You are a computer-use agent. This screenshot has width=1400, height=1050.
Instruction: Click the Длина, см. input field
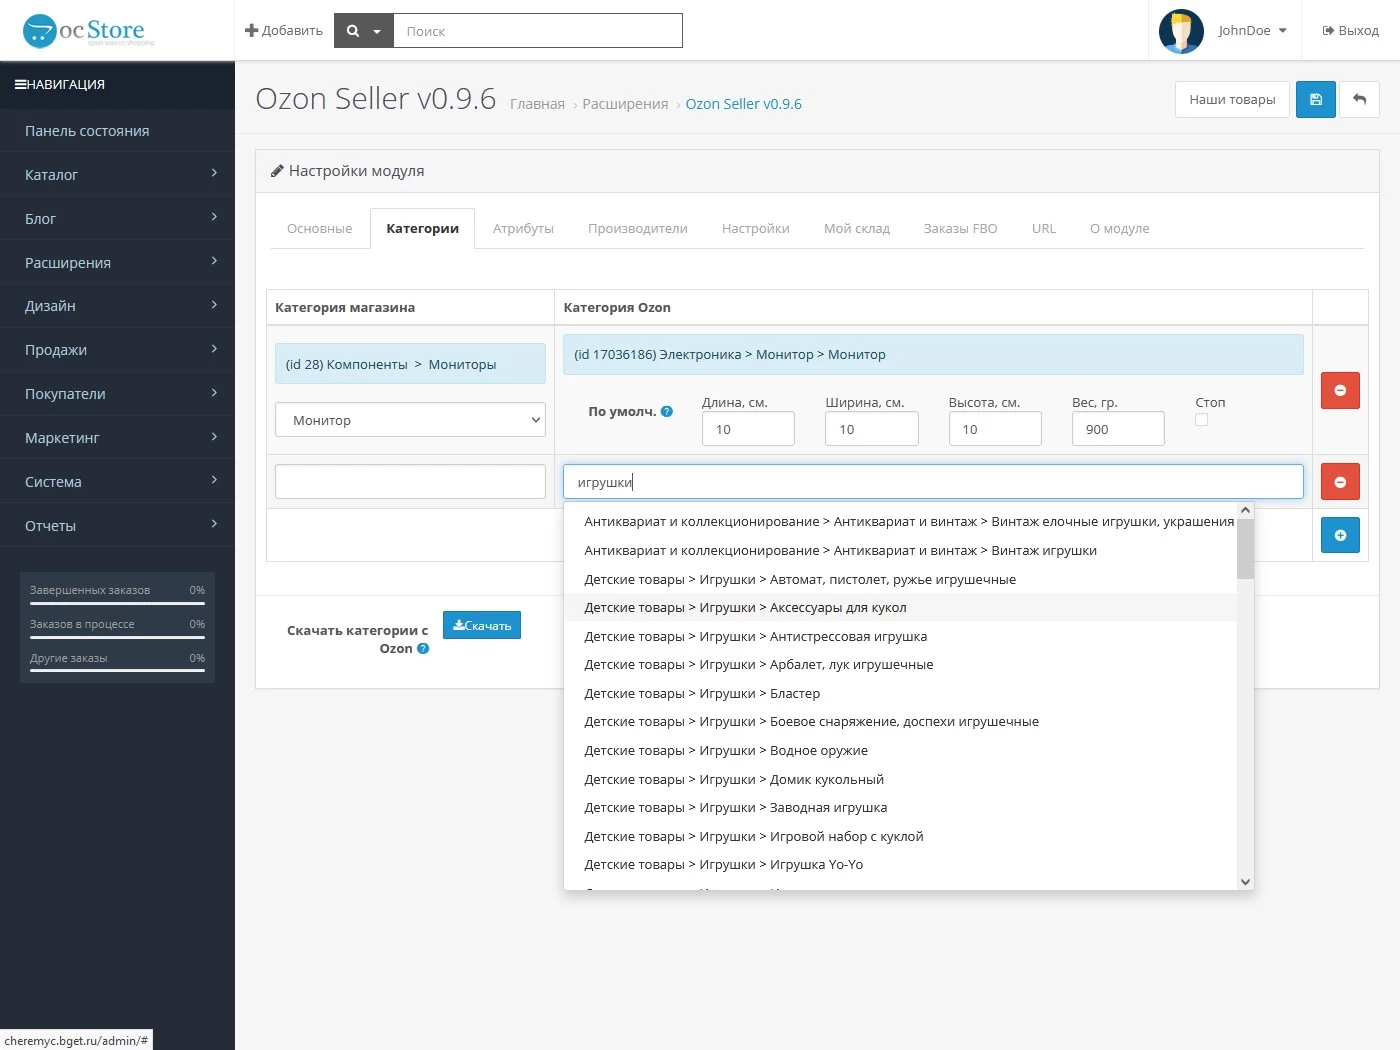(x=748, y=429)
